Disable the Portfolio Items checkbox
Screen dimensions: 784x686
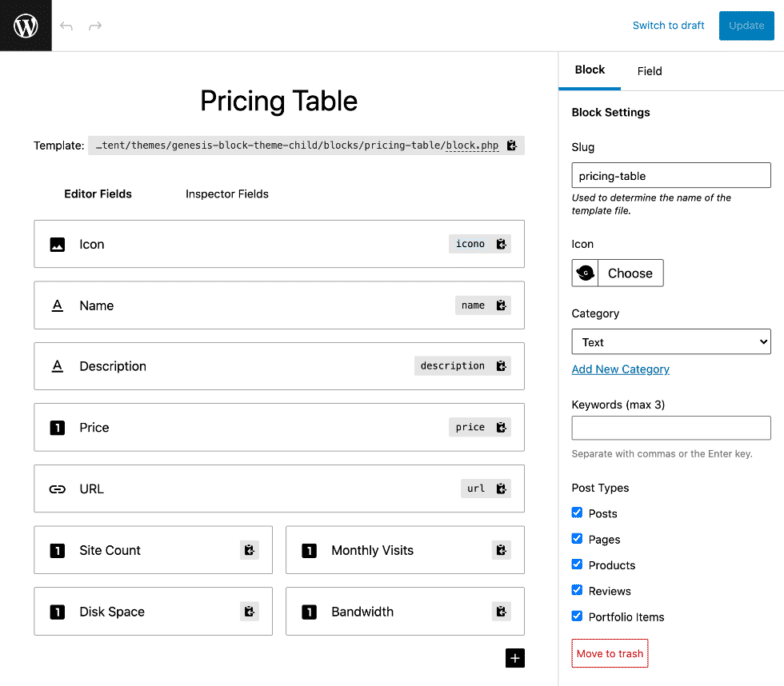(577, 617)
